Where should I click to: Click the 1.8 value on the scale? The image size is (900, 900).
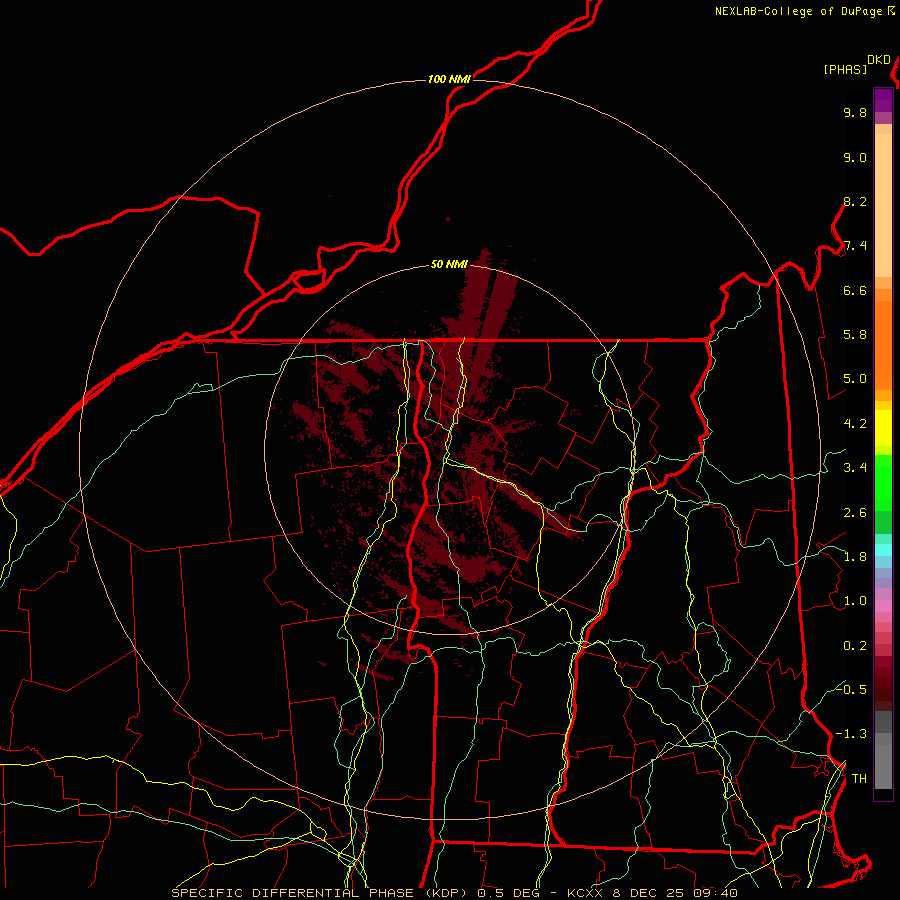coord(855,557)
